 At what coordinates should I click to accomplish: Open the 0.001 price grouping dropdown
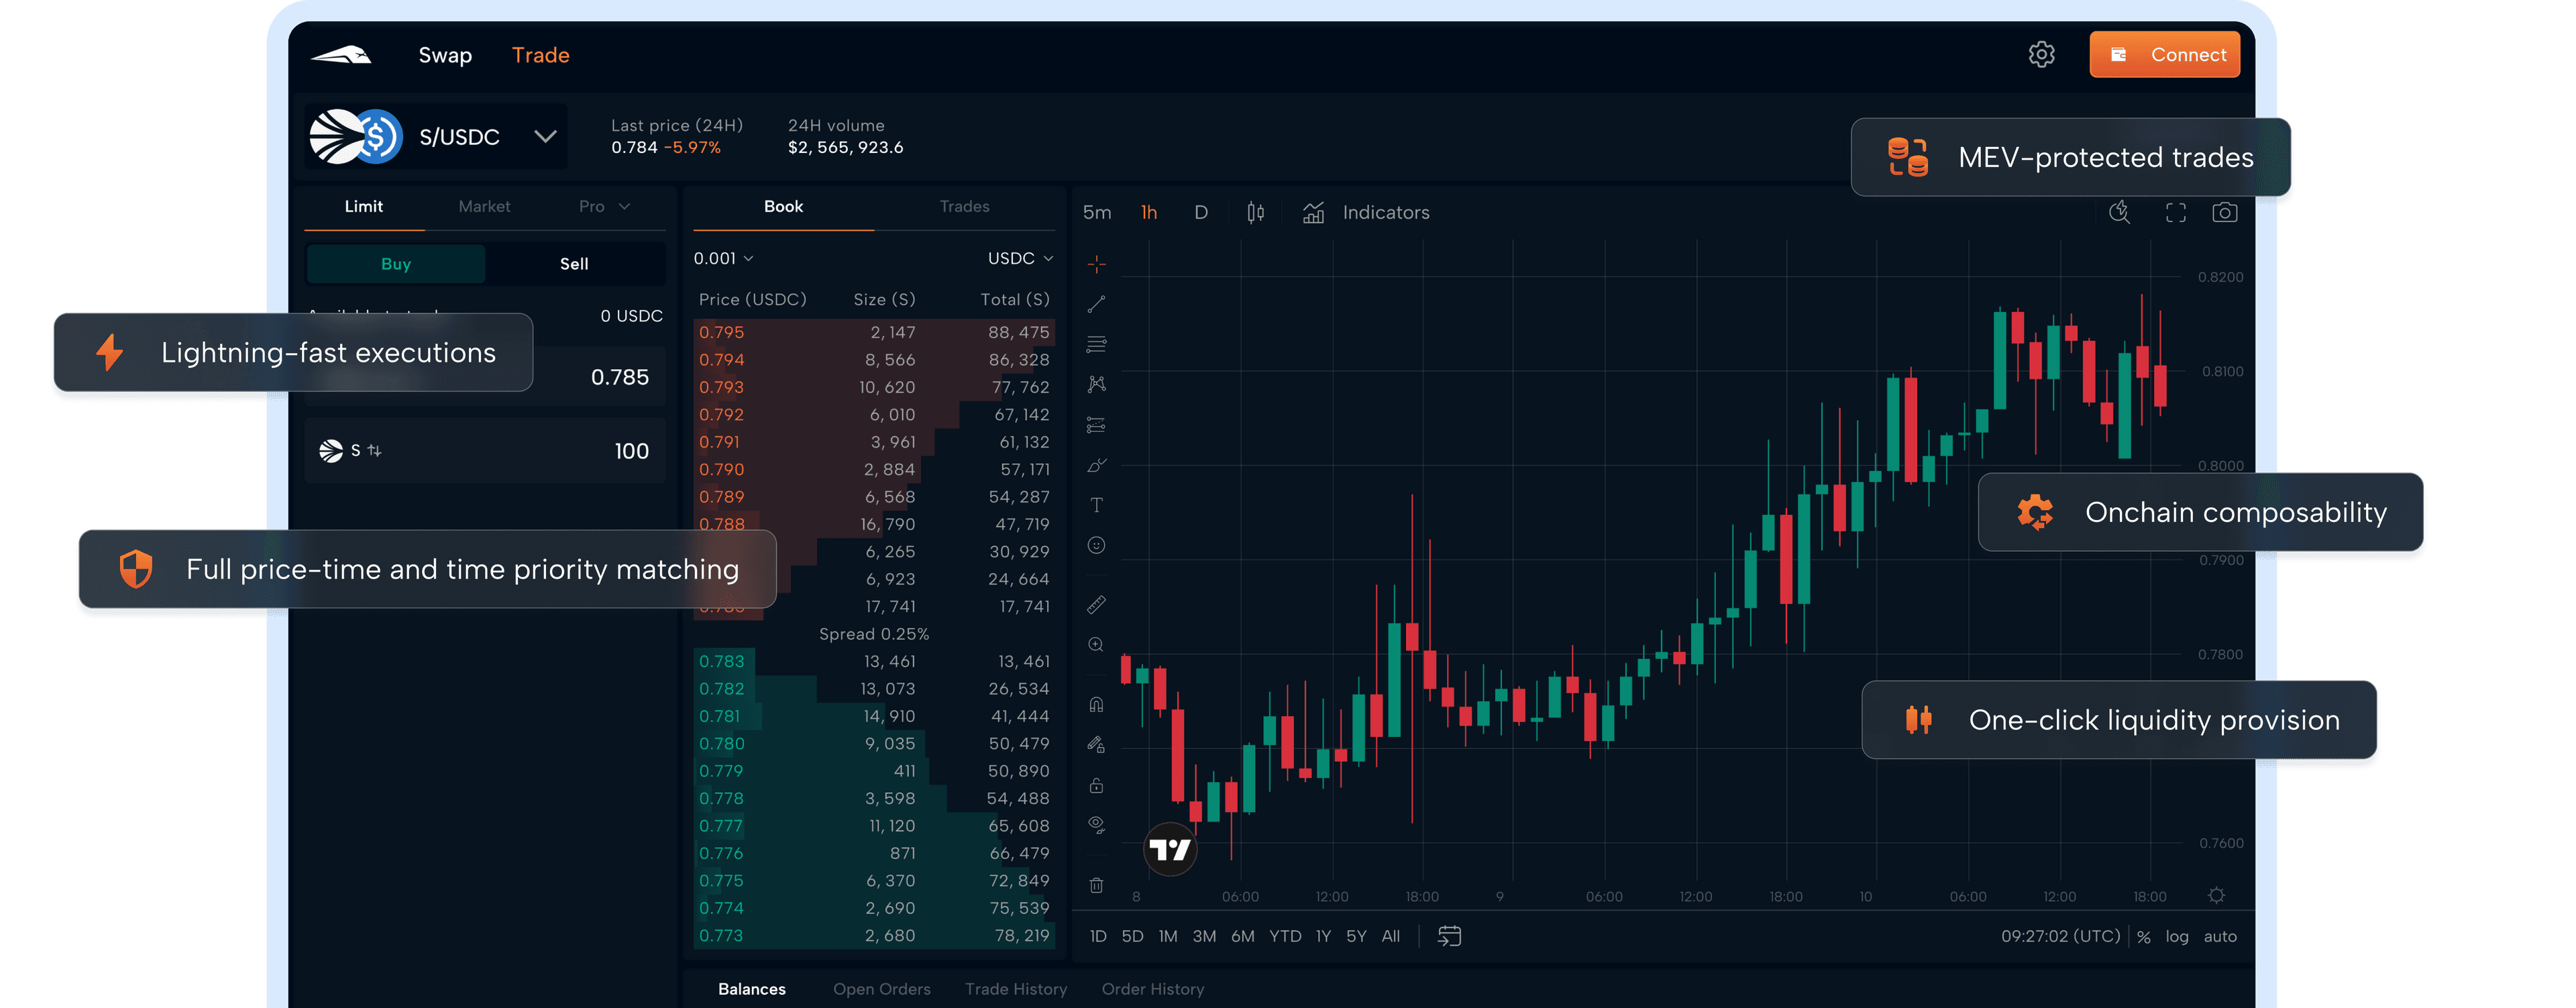tap(724, 258)
